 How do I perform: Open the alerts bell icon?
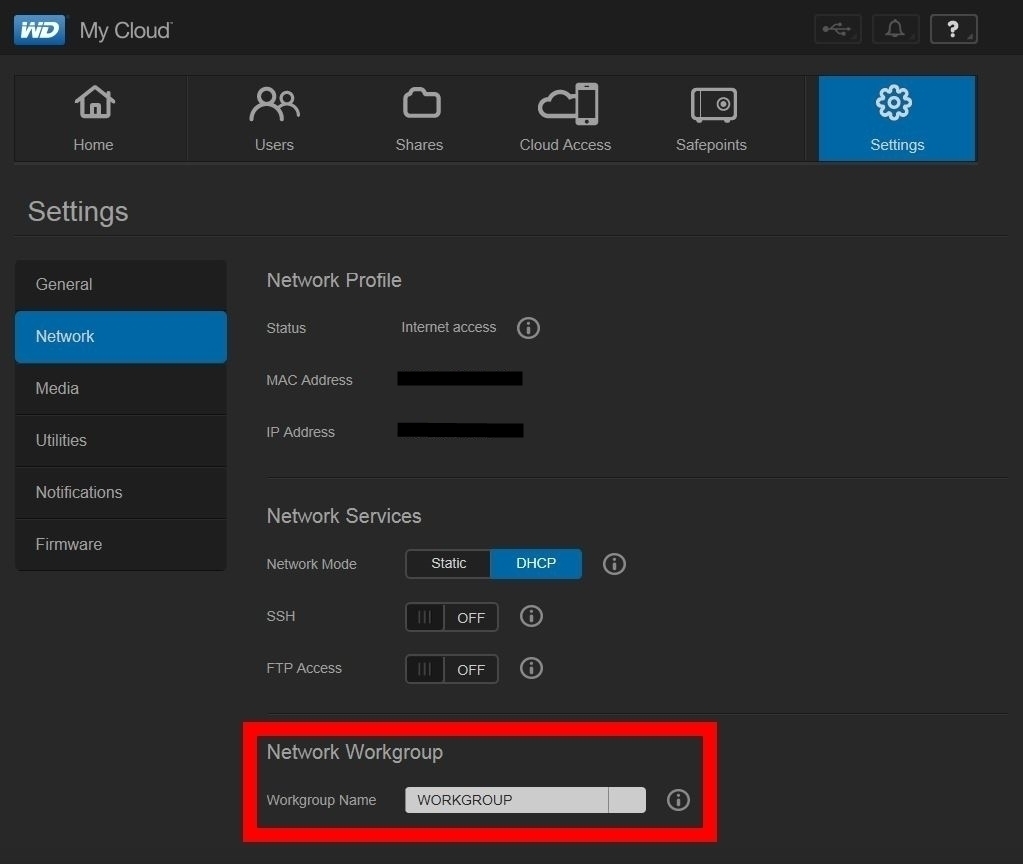[x=895, y=29]
